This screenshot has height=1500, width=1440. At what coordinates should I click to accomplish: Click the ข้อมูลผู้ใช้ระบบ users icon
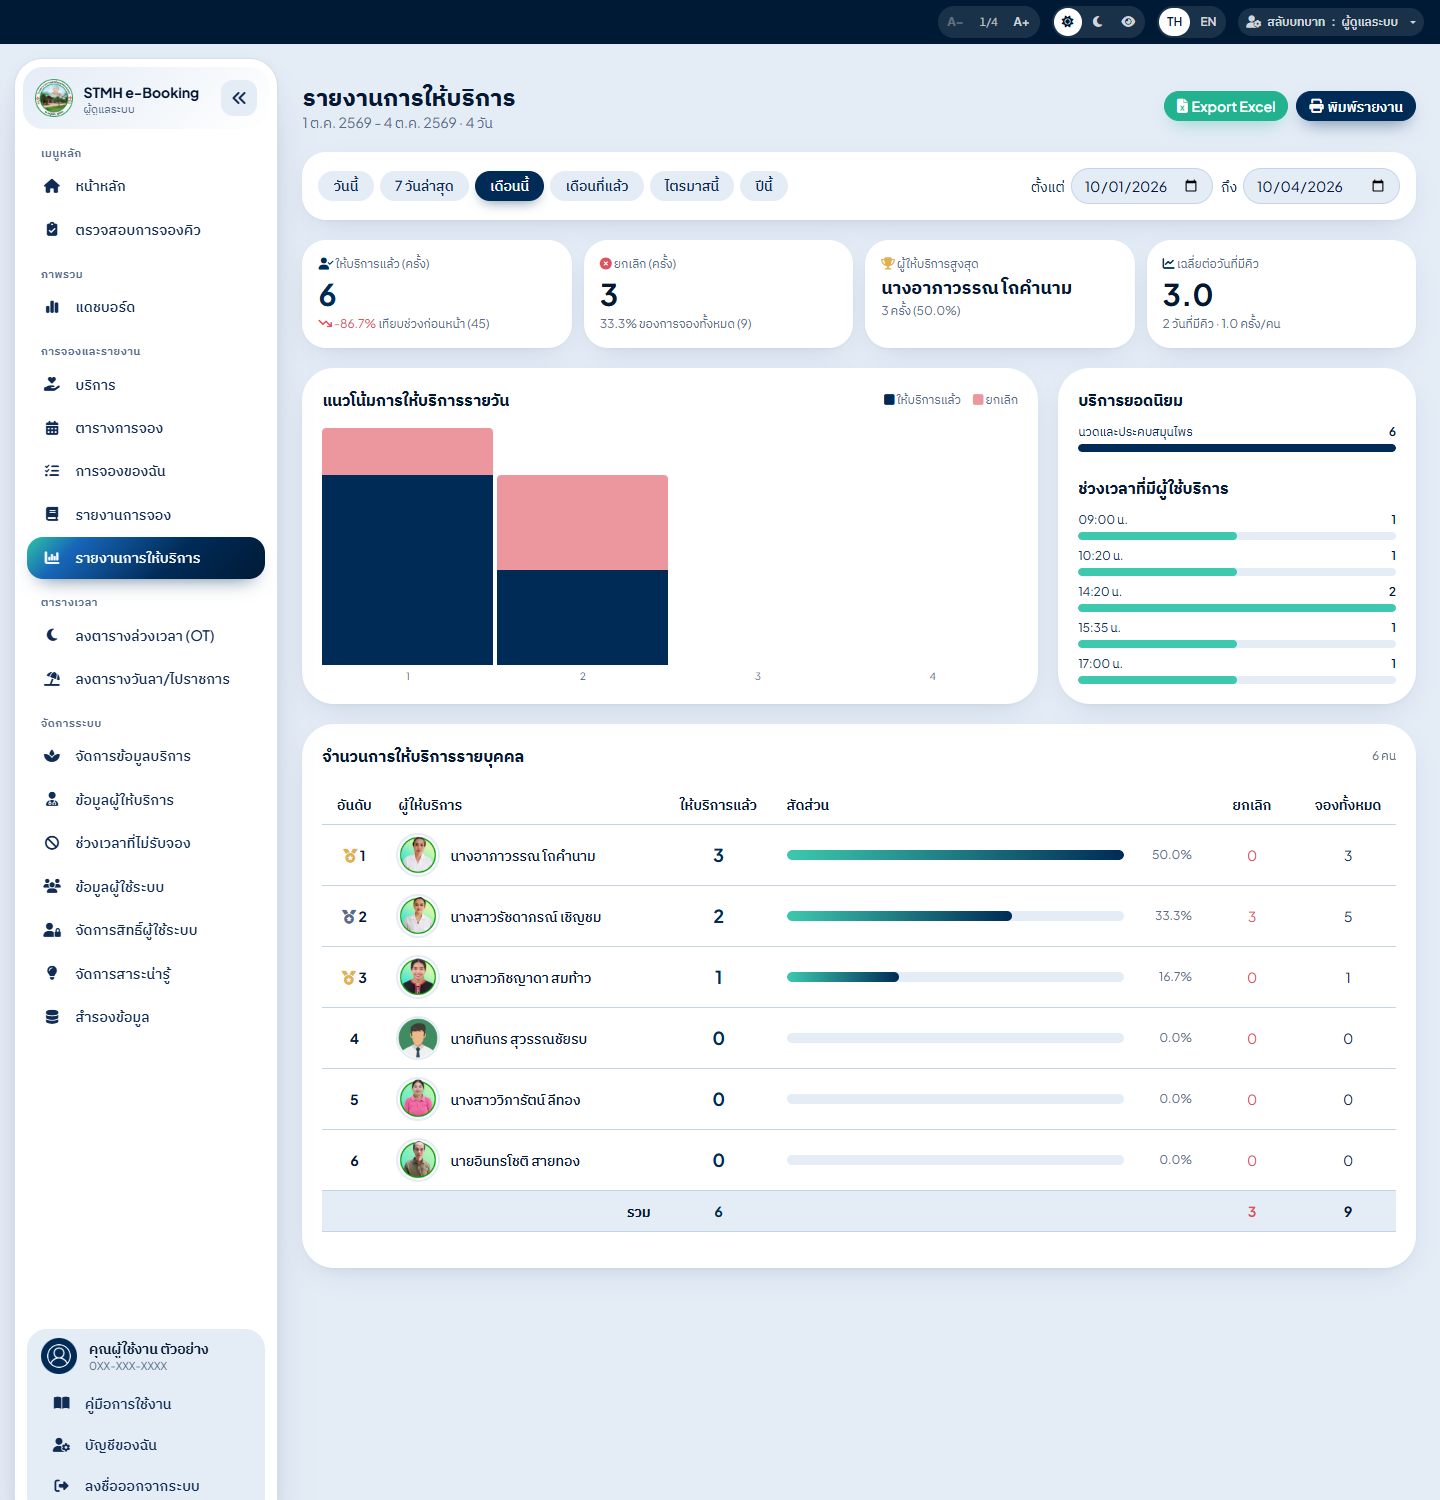click(x=52, y=886)
